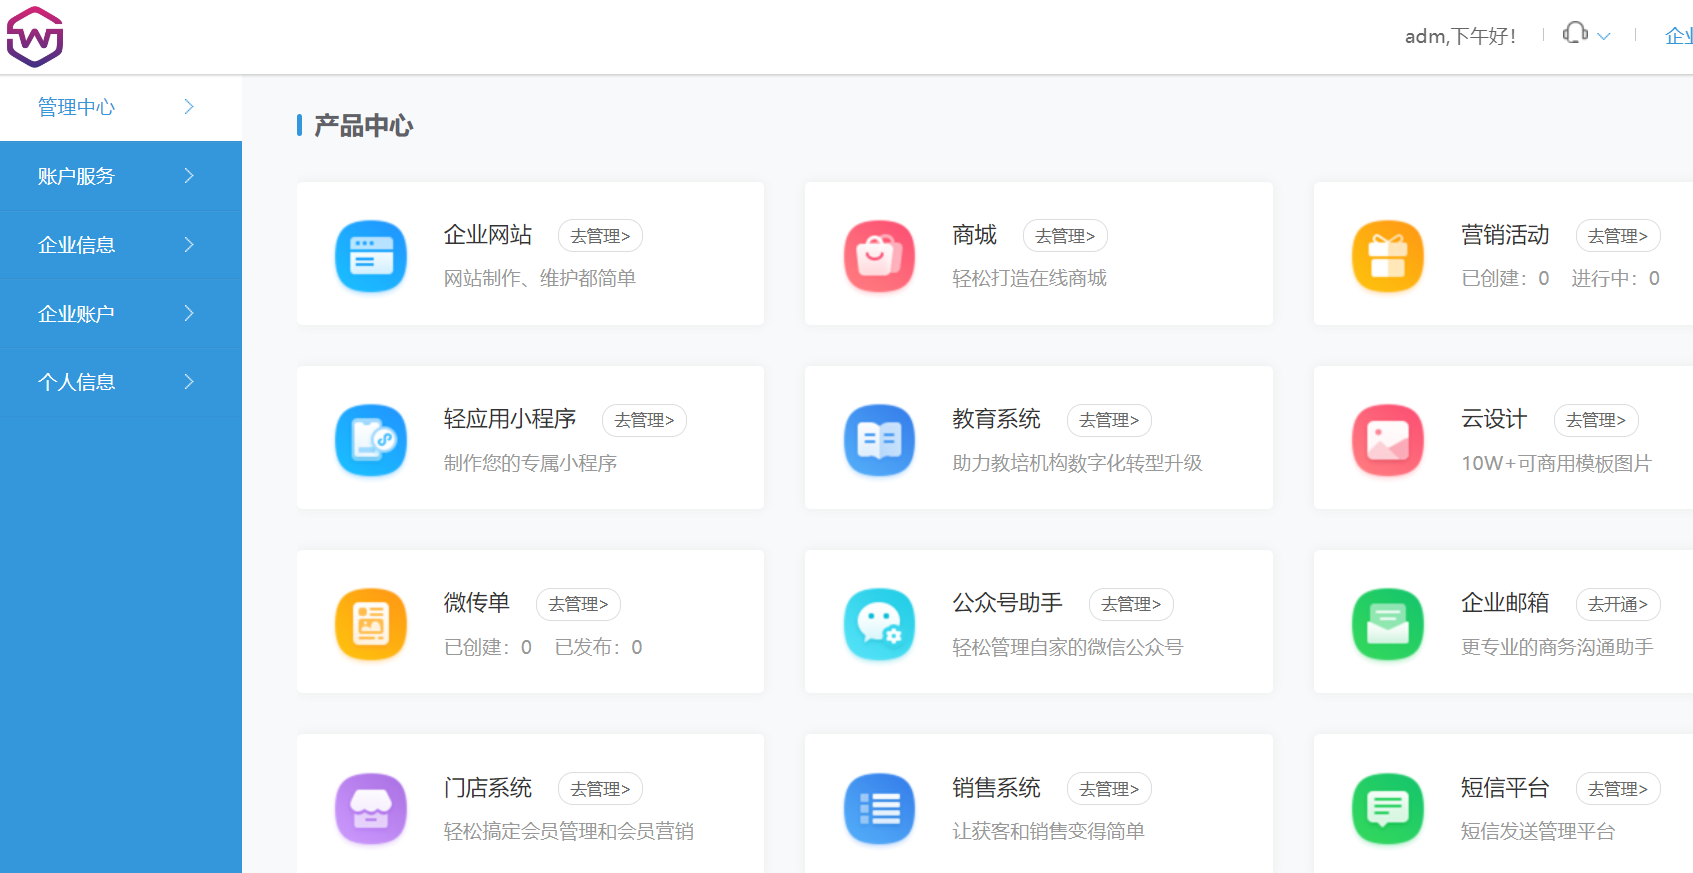Click 让获客和销售变得简单 description

tap(1048, 831)
